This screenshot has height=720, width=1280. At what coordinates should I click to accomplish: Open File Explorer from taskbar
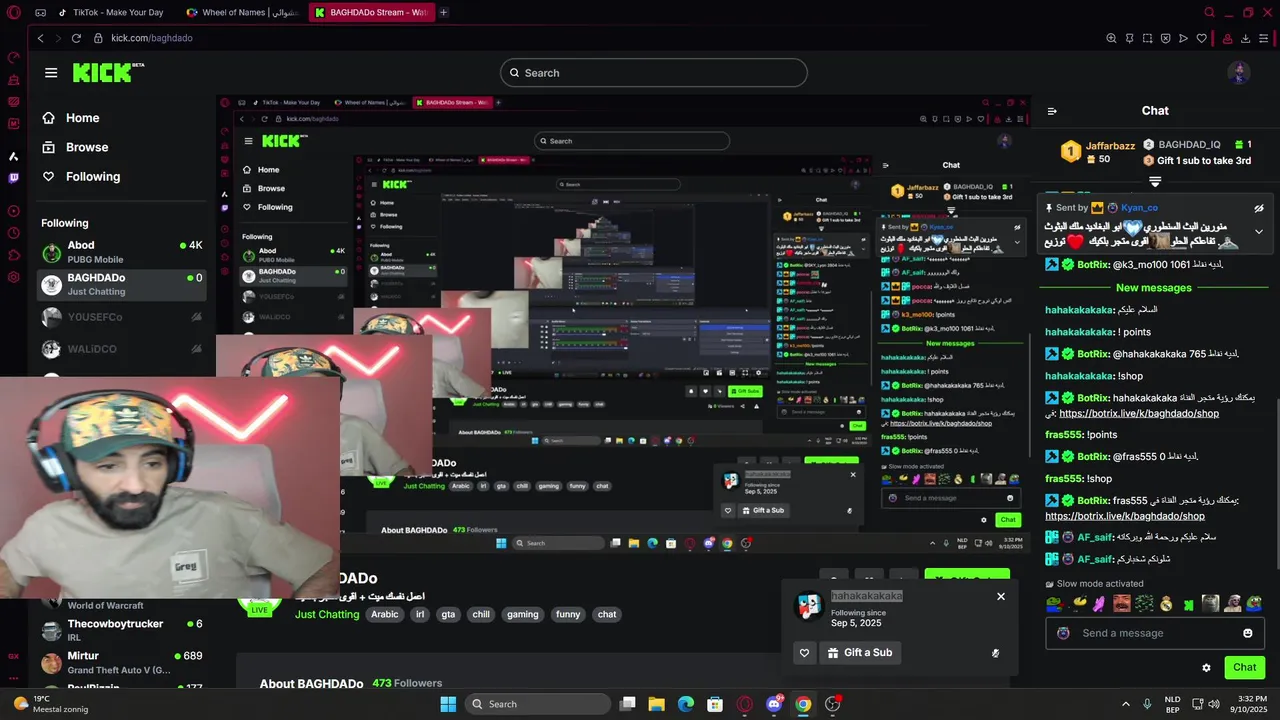(656, 704)
